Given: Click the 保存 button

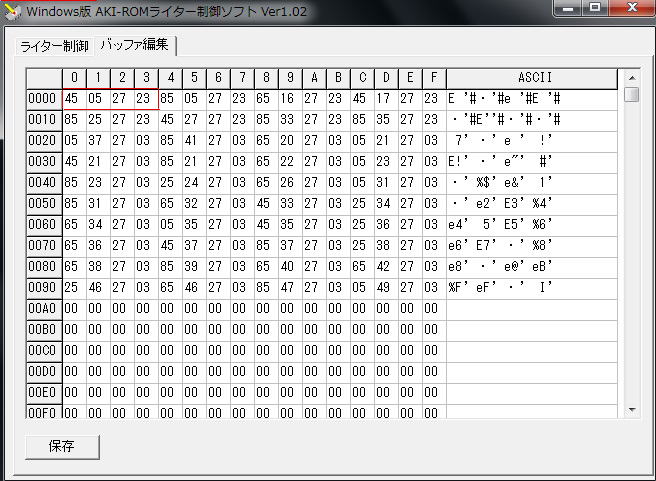Looking at the screenshot, I should click(x=62, y=446).
